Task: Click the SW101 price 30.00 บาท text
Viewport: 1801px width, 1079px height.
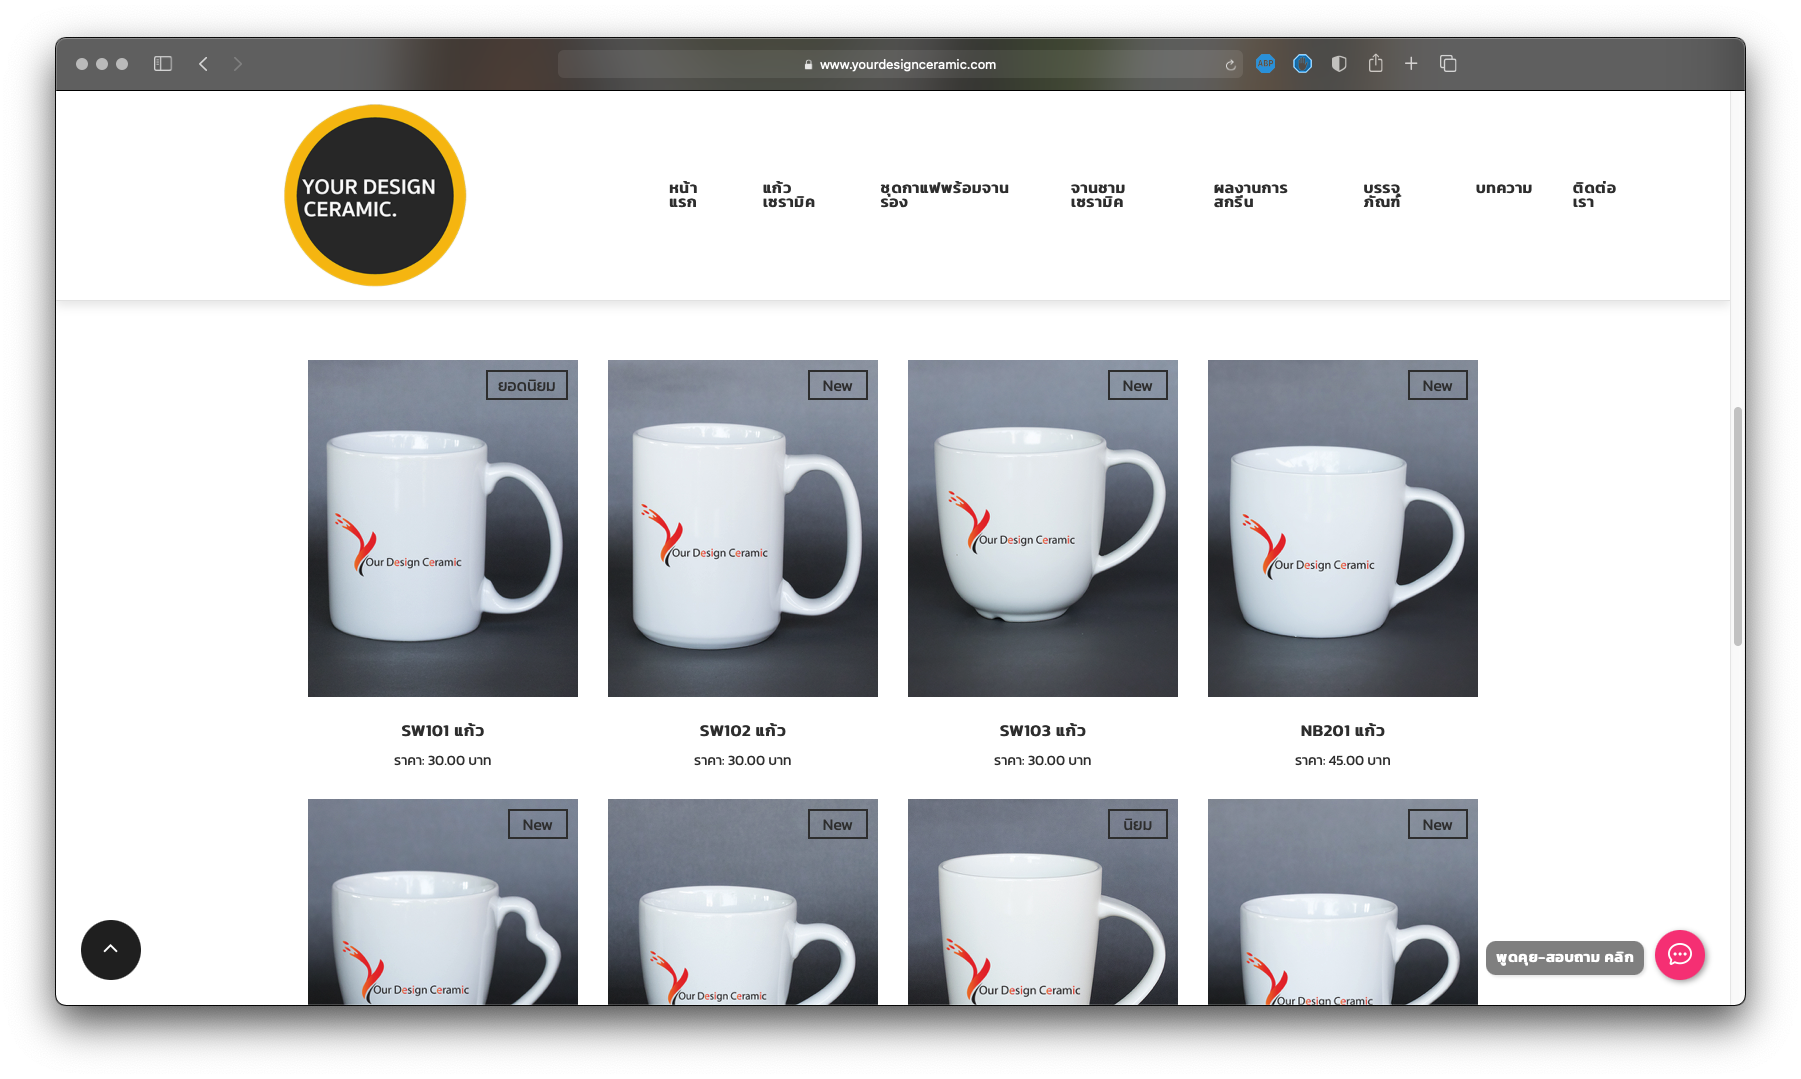Action: click(459, 761)
